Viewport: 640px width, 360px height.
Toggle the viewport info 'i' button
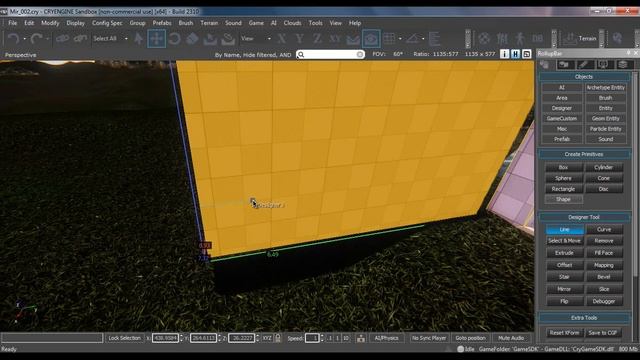(504, 54)
